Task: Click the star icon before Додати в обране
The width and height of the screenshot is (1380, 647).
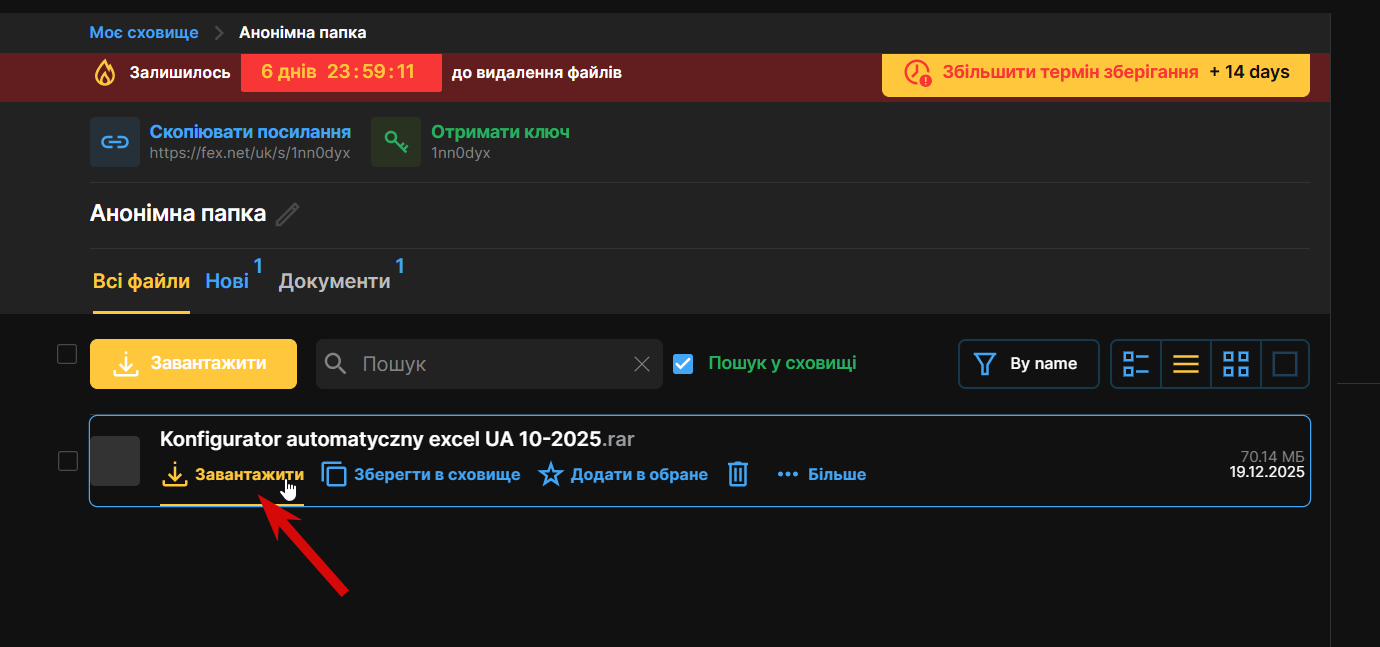Action: 551,474
